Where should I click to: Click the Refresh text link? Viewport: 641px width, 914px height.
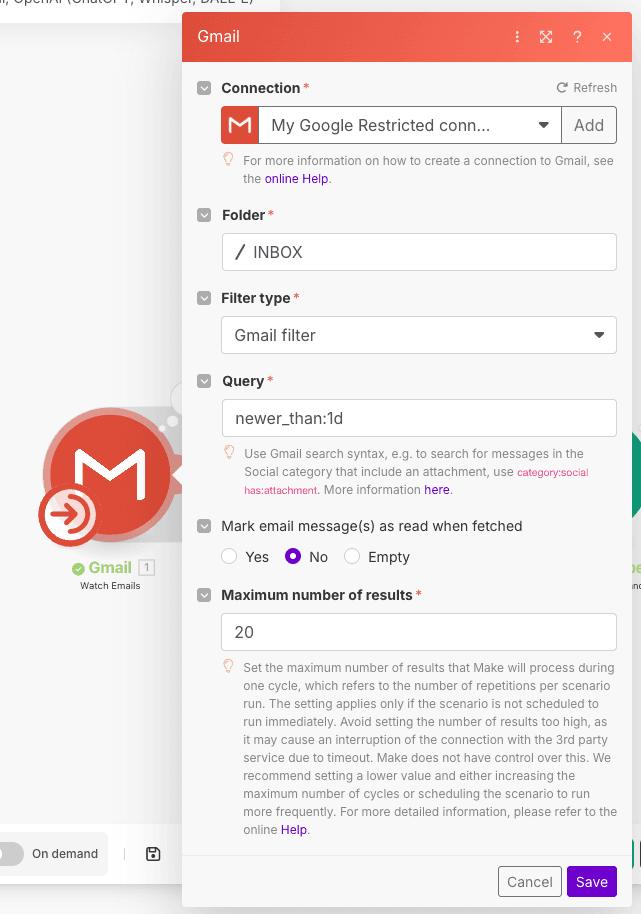(595, 87)
